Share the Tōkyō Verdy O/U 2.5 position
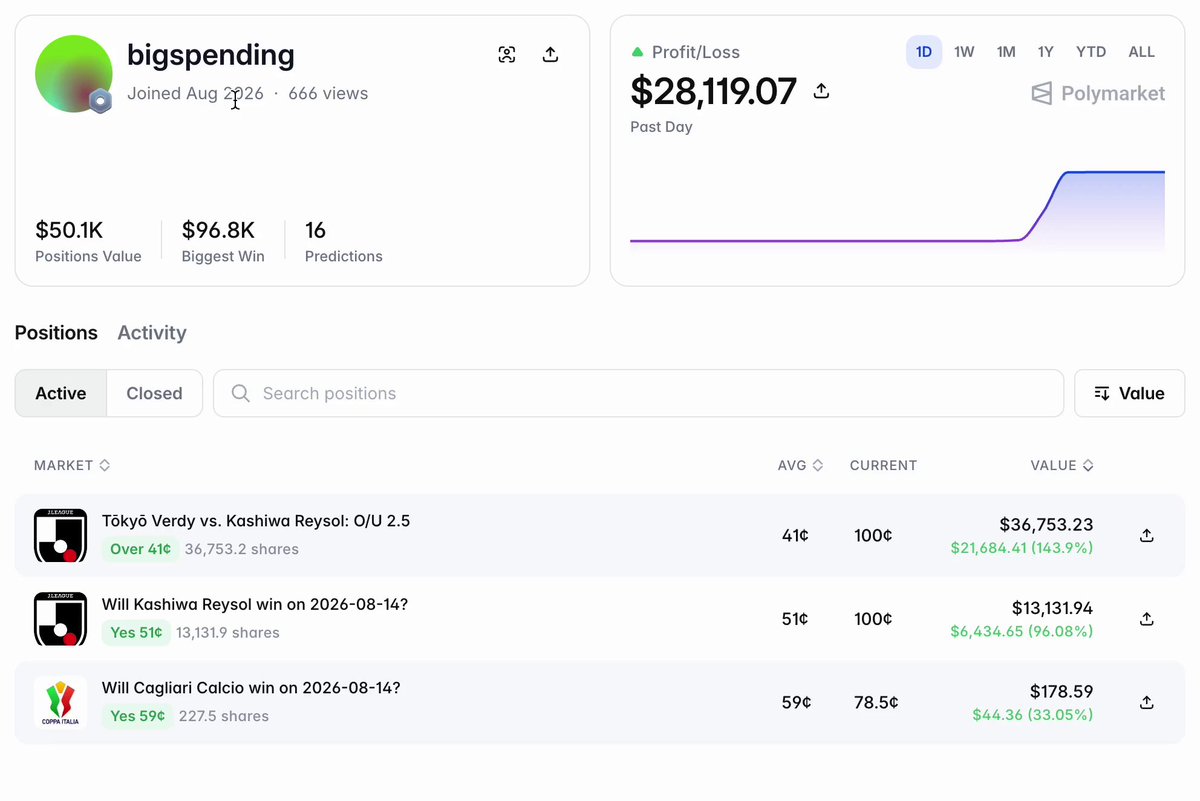Screen dimensions: 1200x801 pyautogui.click(x=1147, y=535)
